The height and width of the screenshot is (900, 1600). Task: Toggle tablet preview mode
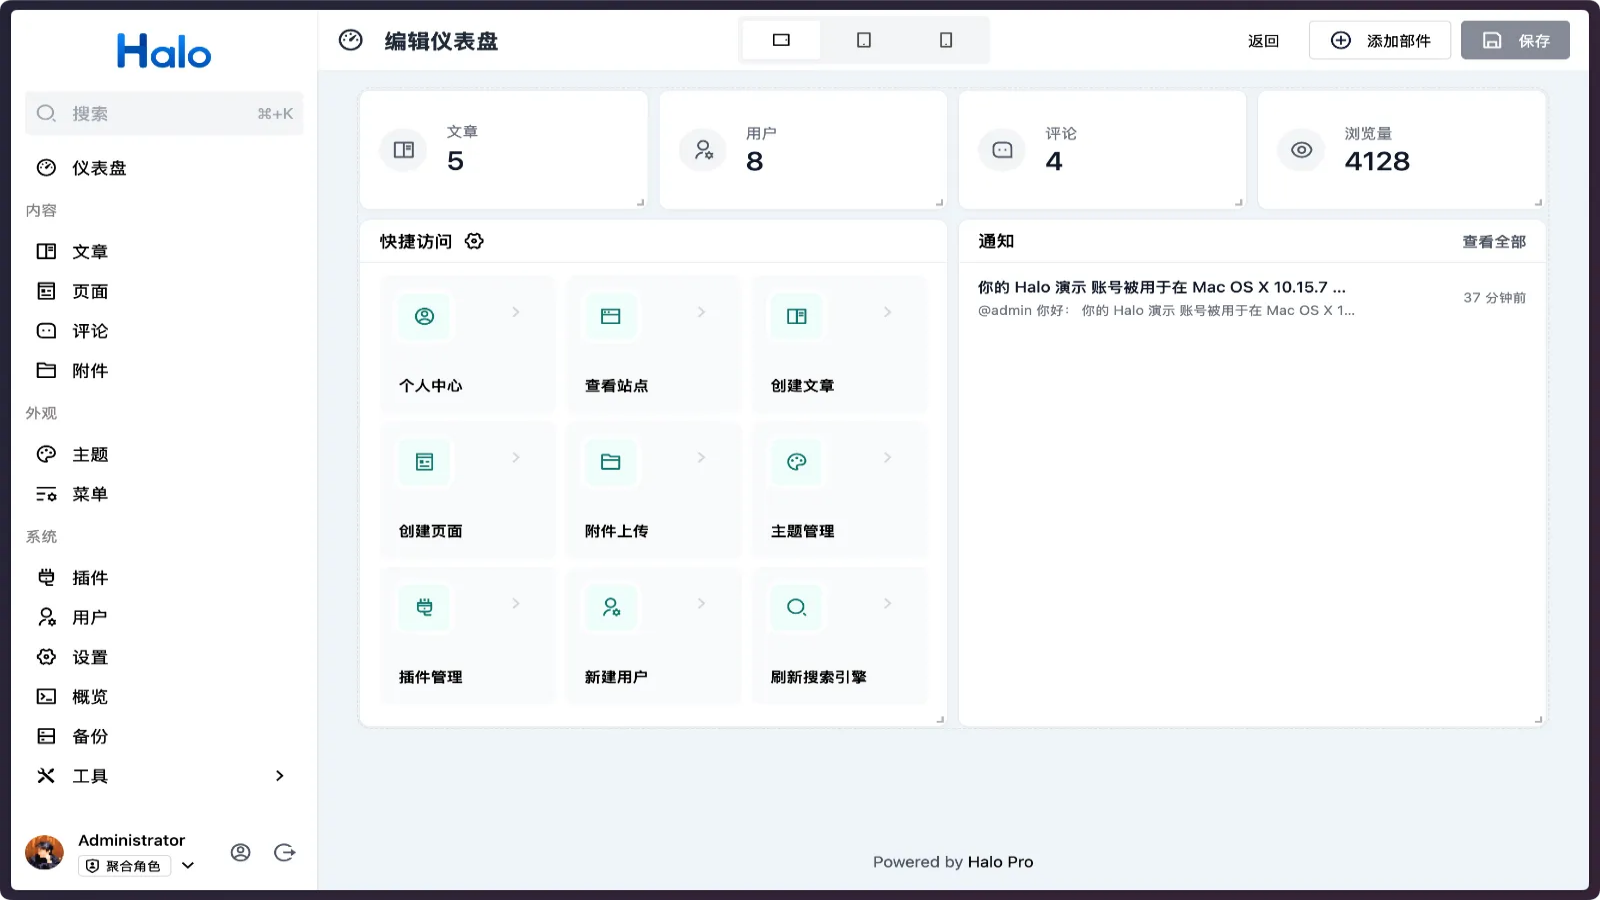point(863,40)
